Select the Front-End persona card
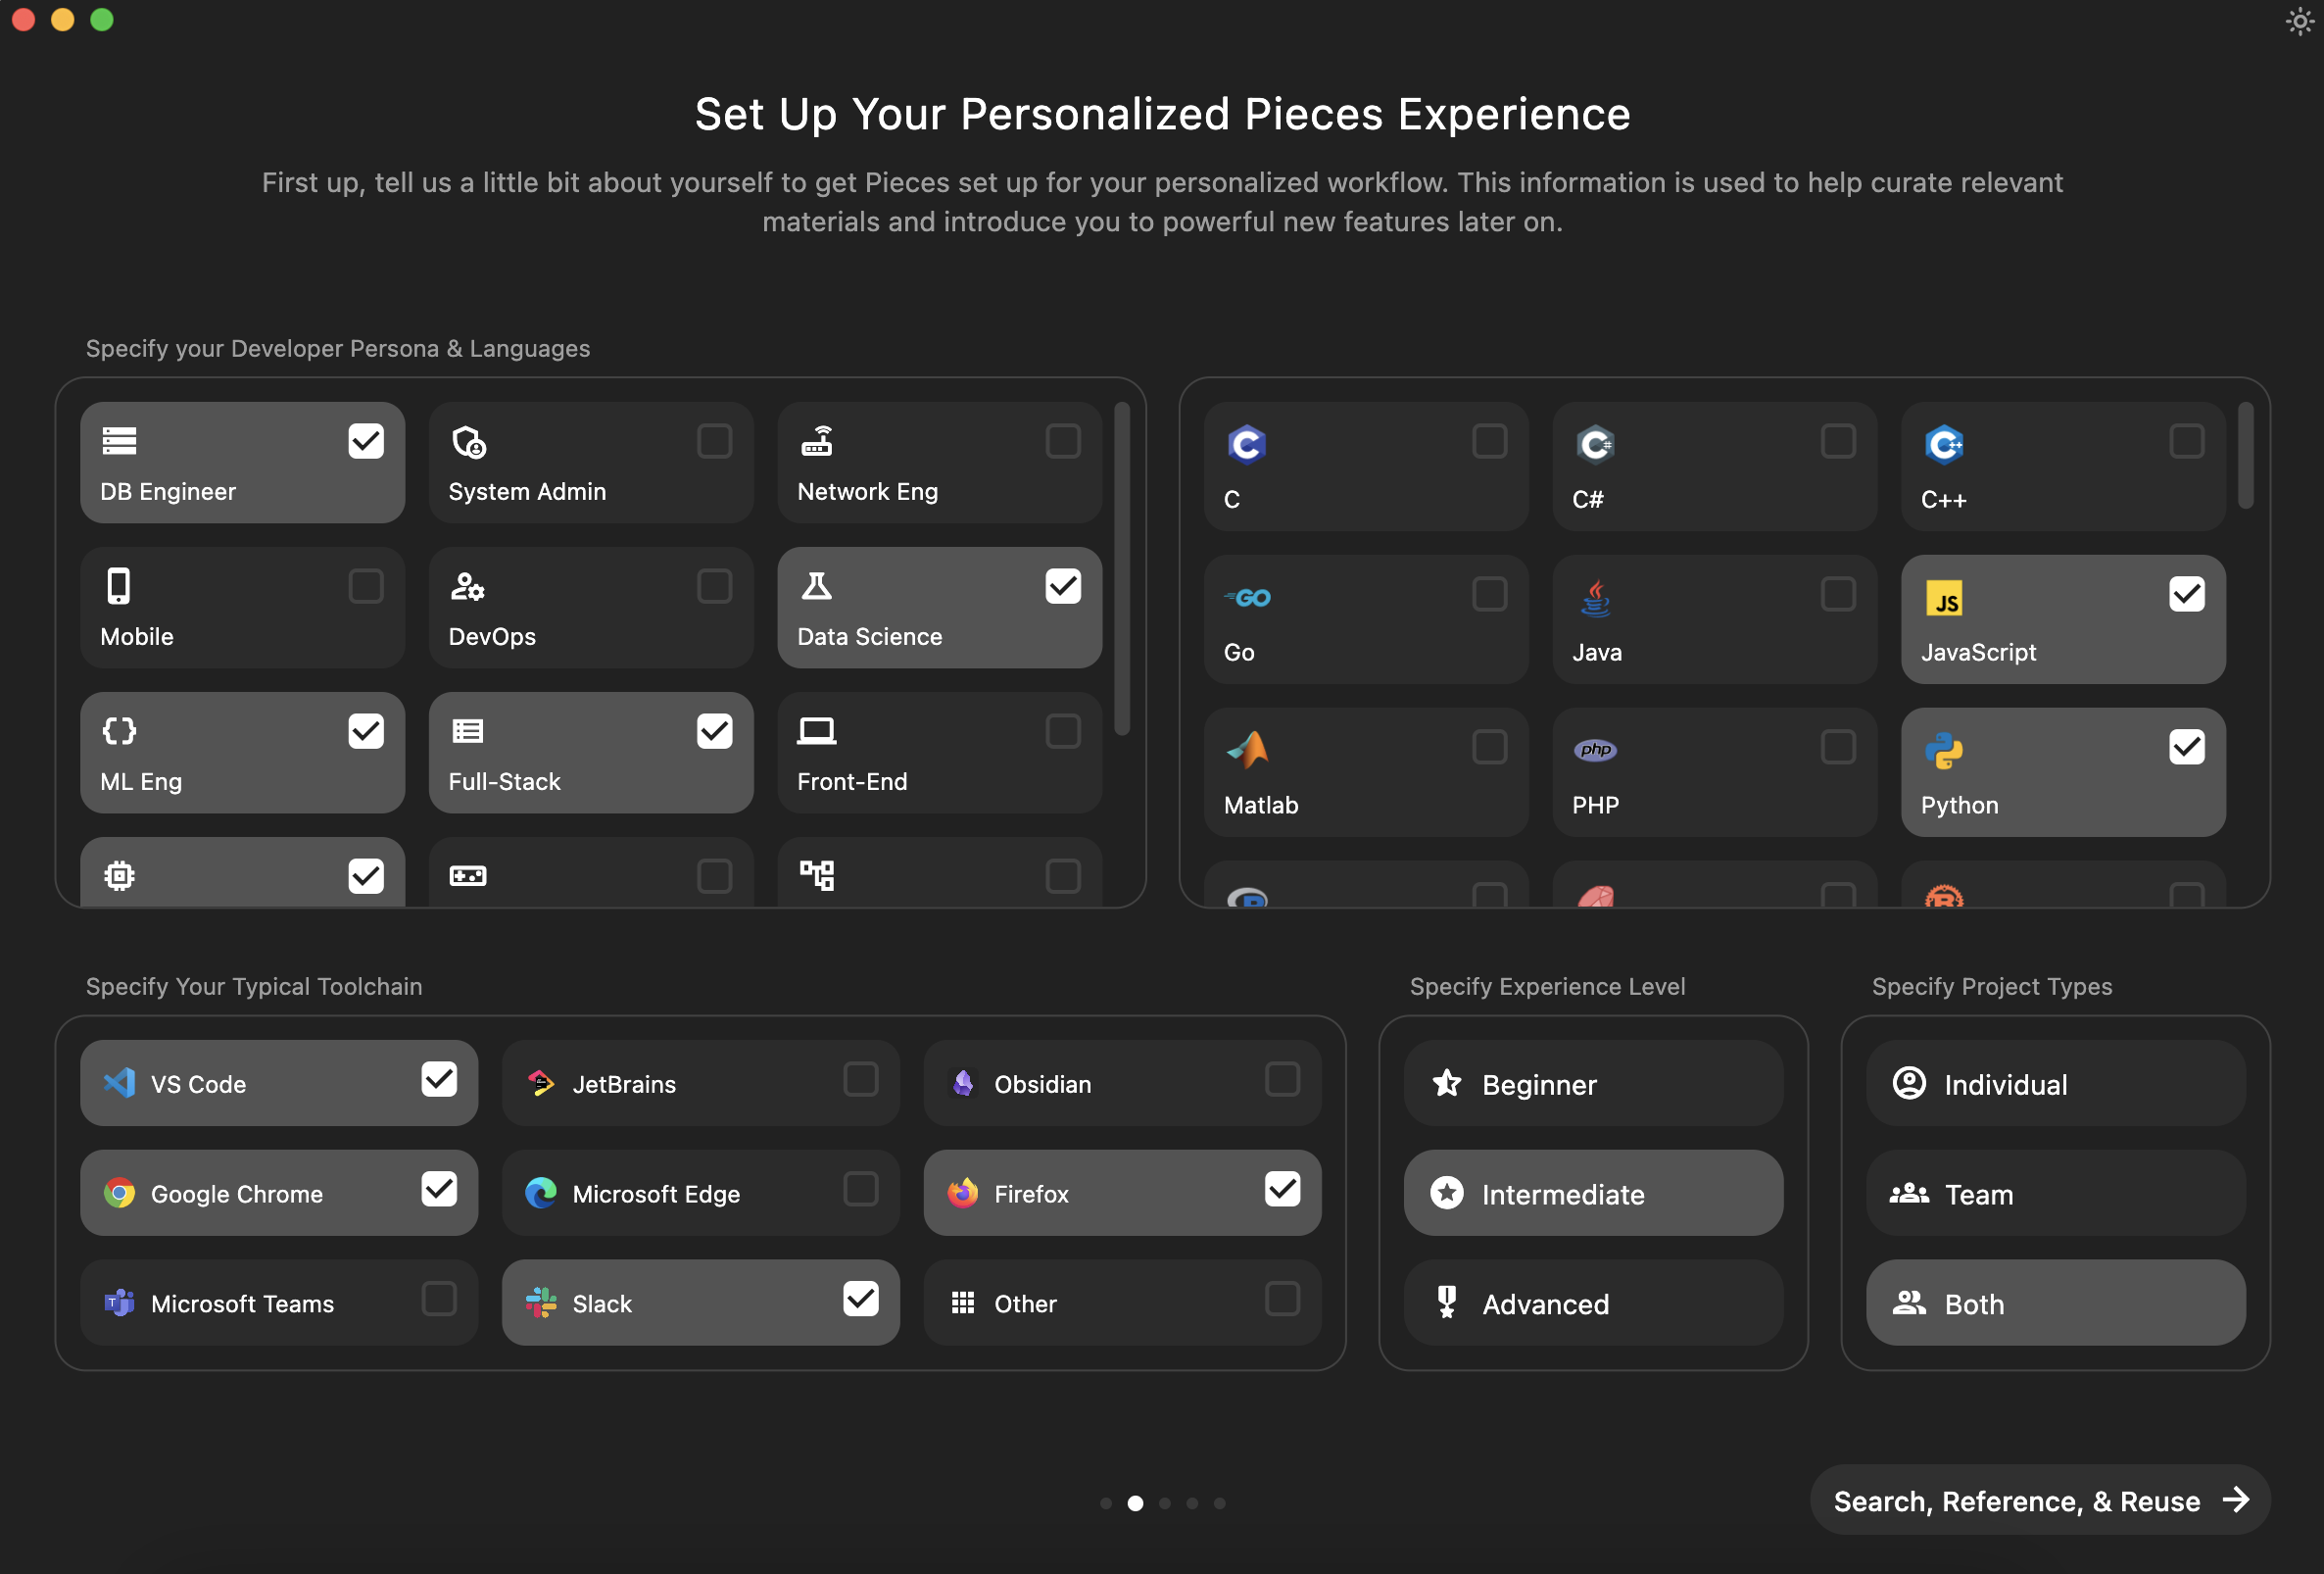 tap(938, 753)
